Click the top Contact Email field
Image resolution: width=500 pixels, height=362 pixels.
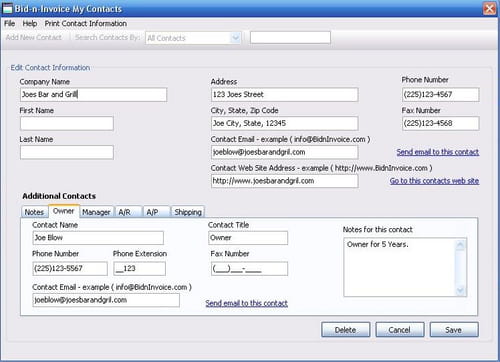[x=285, y=152]
